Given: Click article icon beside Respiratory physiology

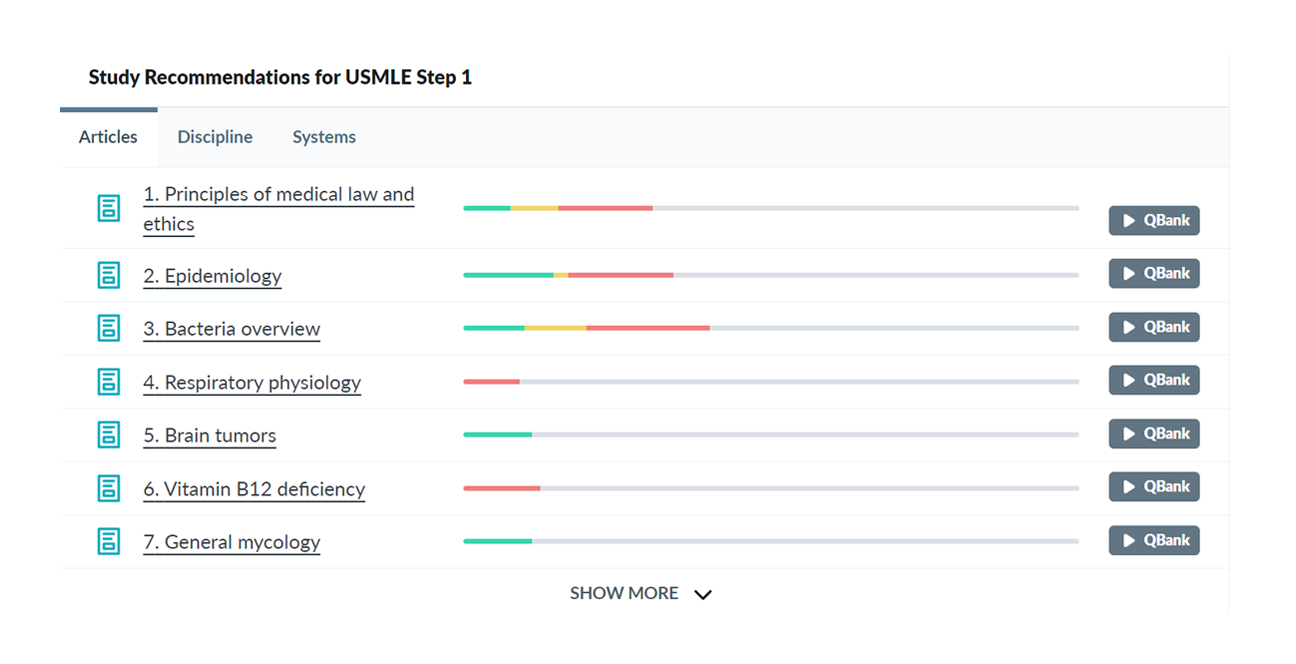Looking at the screenshot, I should point(108,381).
